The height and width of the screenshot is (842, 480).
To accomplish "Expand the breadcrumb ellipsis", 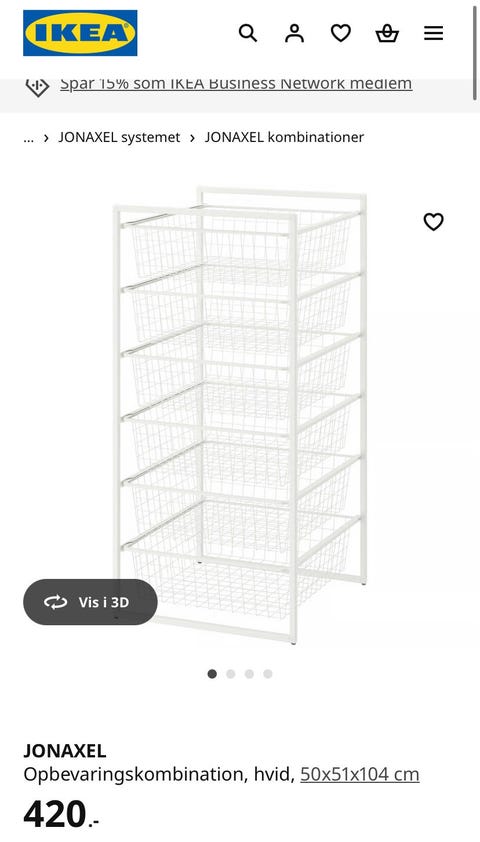I will point(28,137).
